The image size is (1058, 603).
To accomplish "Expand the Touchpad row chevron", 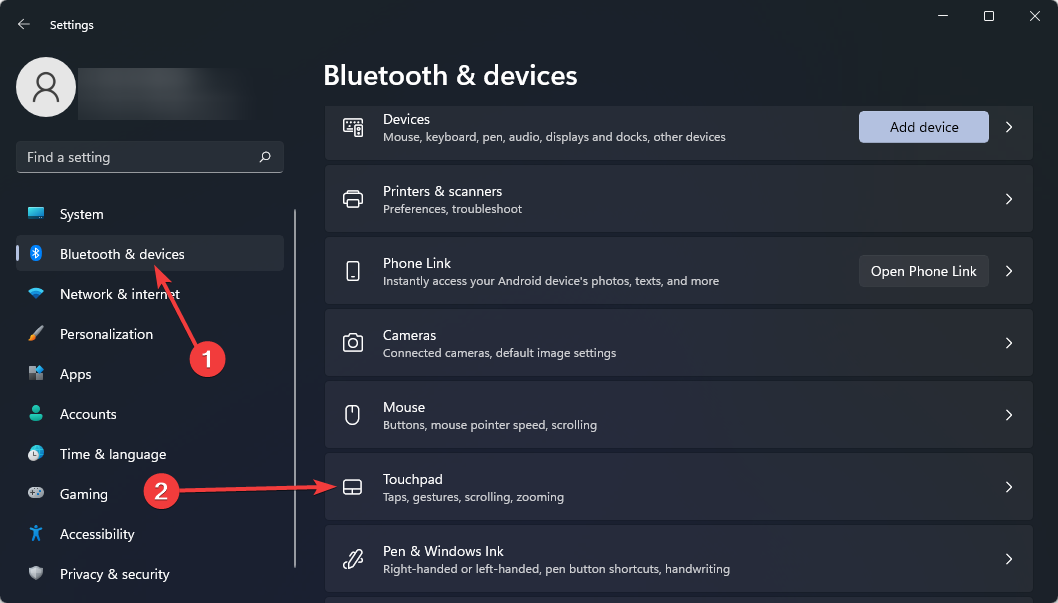I will [1009, 487].
